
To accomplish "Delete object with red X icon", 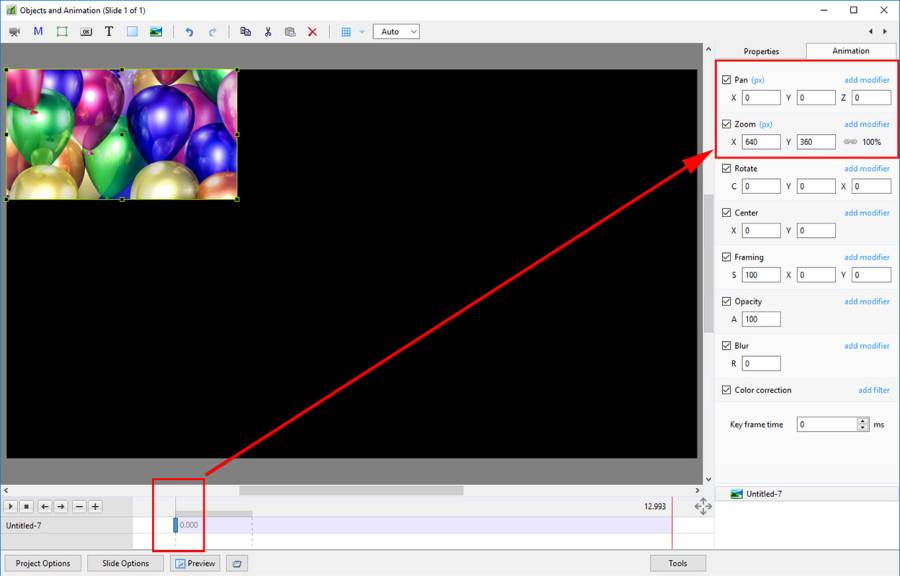I will (x=312, y=32).
